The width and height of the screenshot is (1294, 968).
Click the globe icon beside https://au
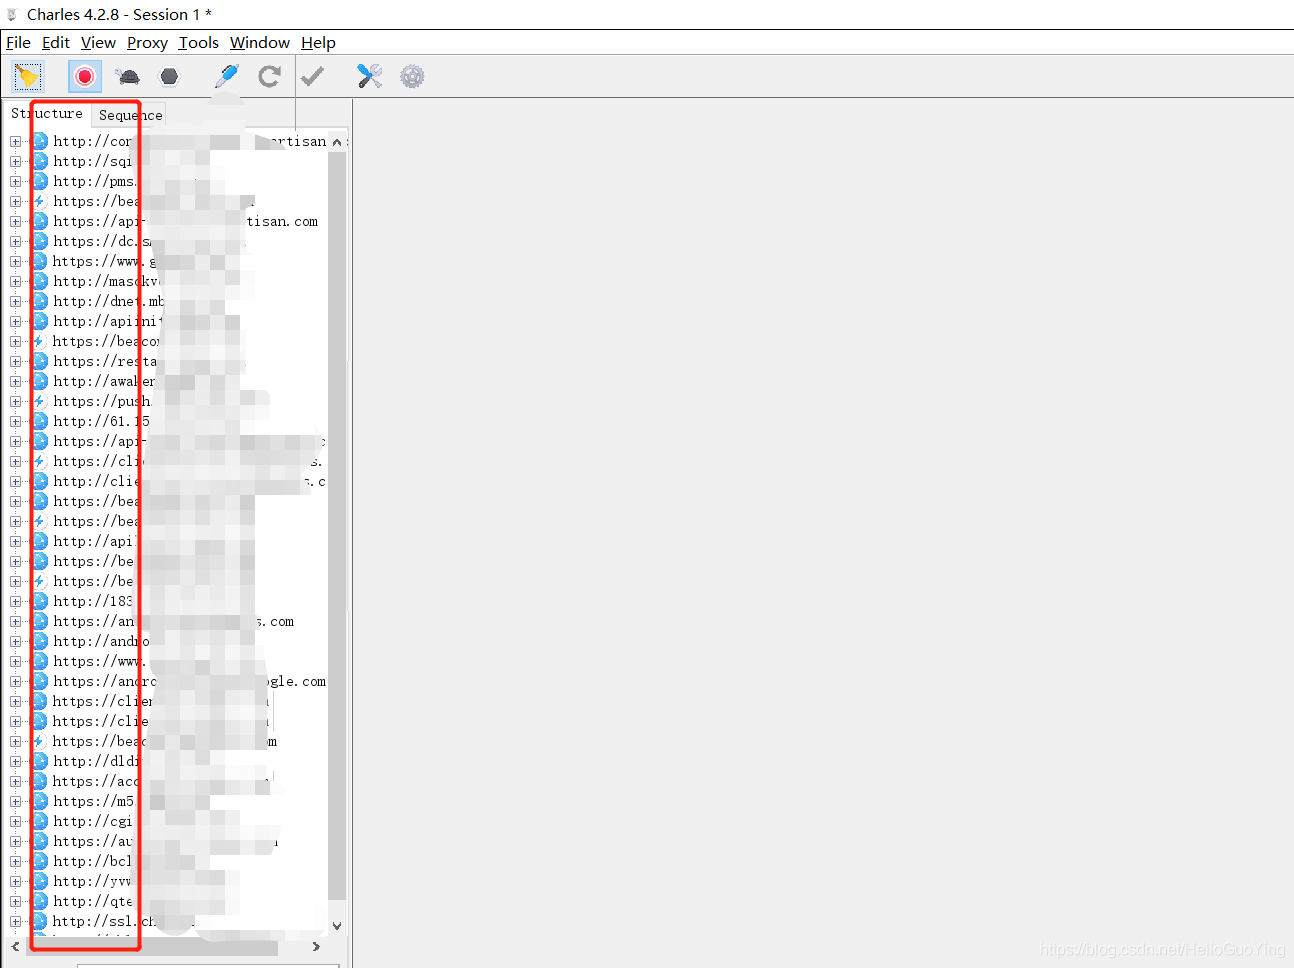coord(40,841)
